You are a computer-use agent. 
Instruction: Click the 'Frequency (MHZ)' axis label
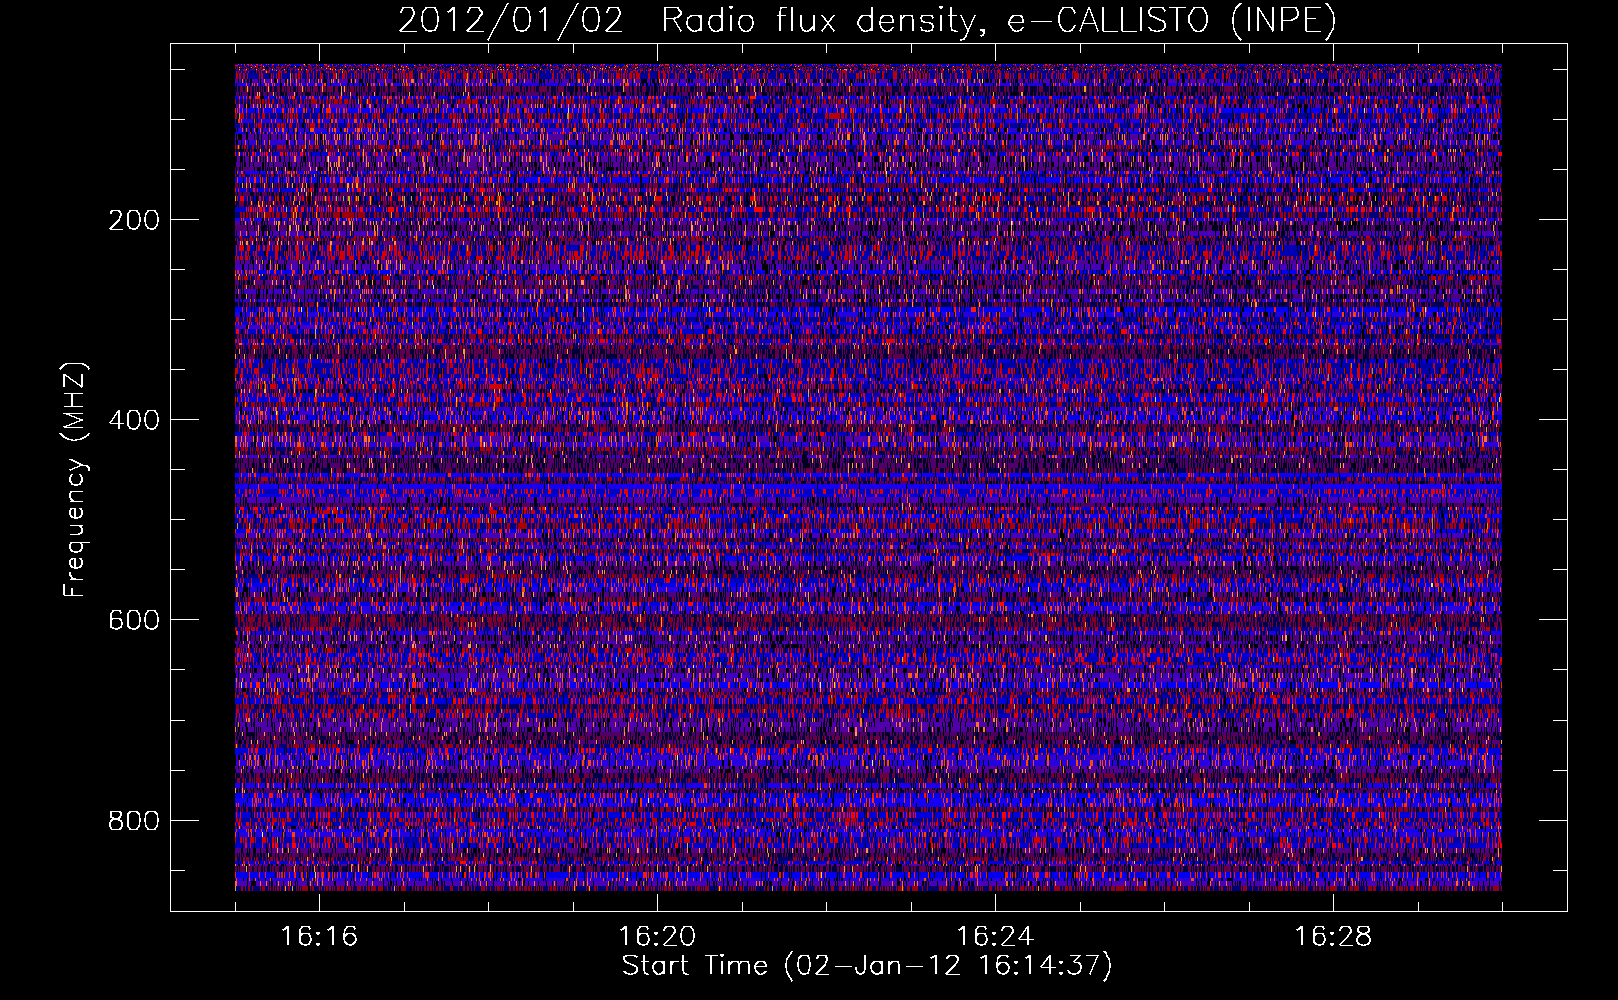coord(75,479)
